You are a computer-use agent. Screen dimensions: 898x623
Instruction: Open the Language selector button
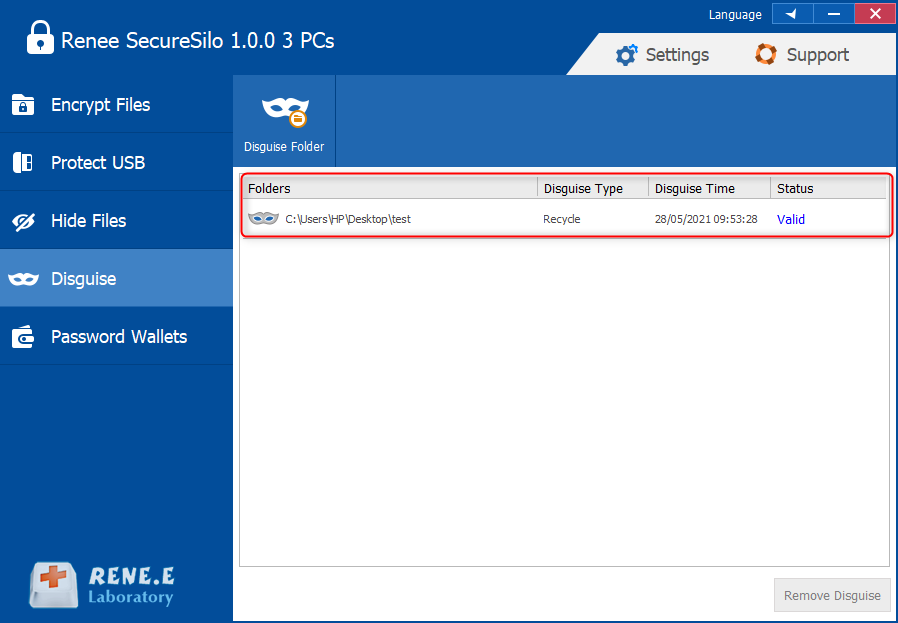[x=792, y=14]
